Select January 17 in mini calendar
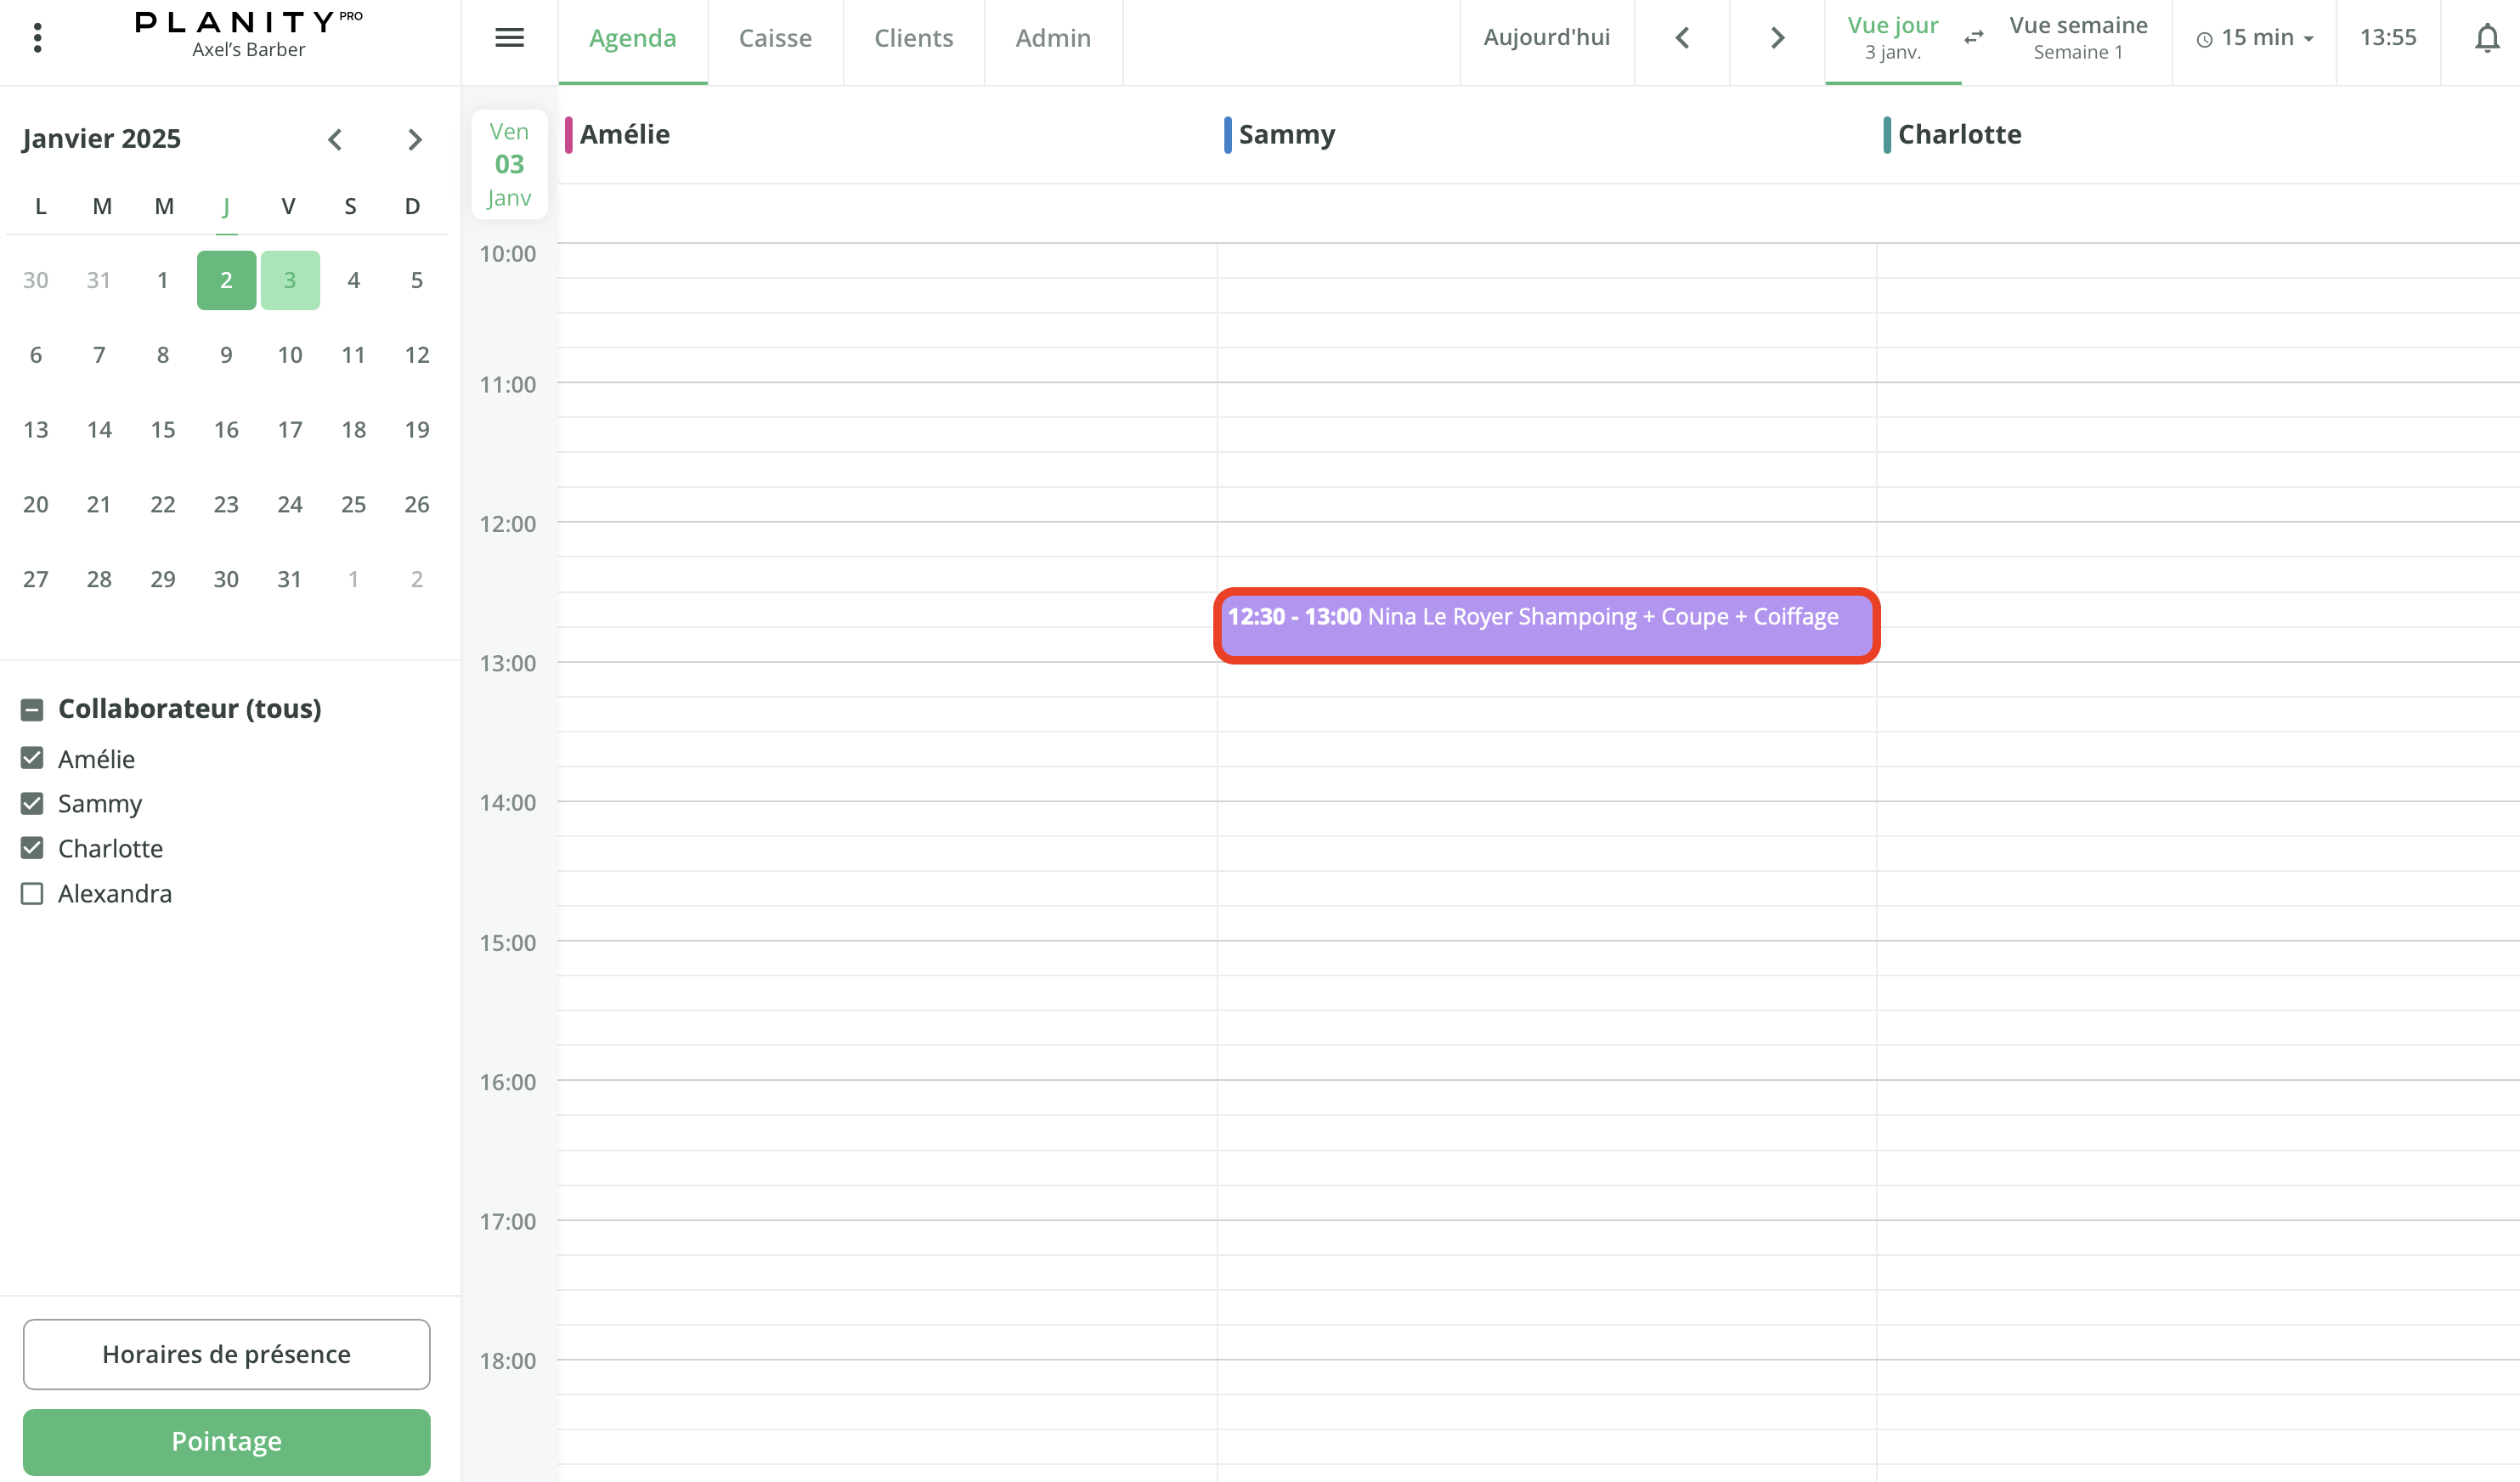The width and height of the screenshot is (2520, 1482). (x=290, y=430)
